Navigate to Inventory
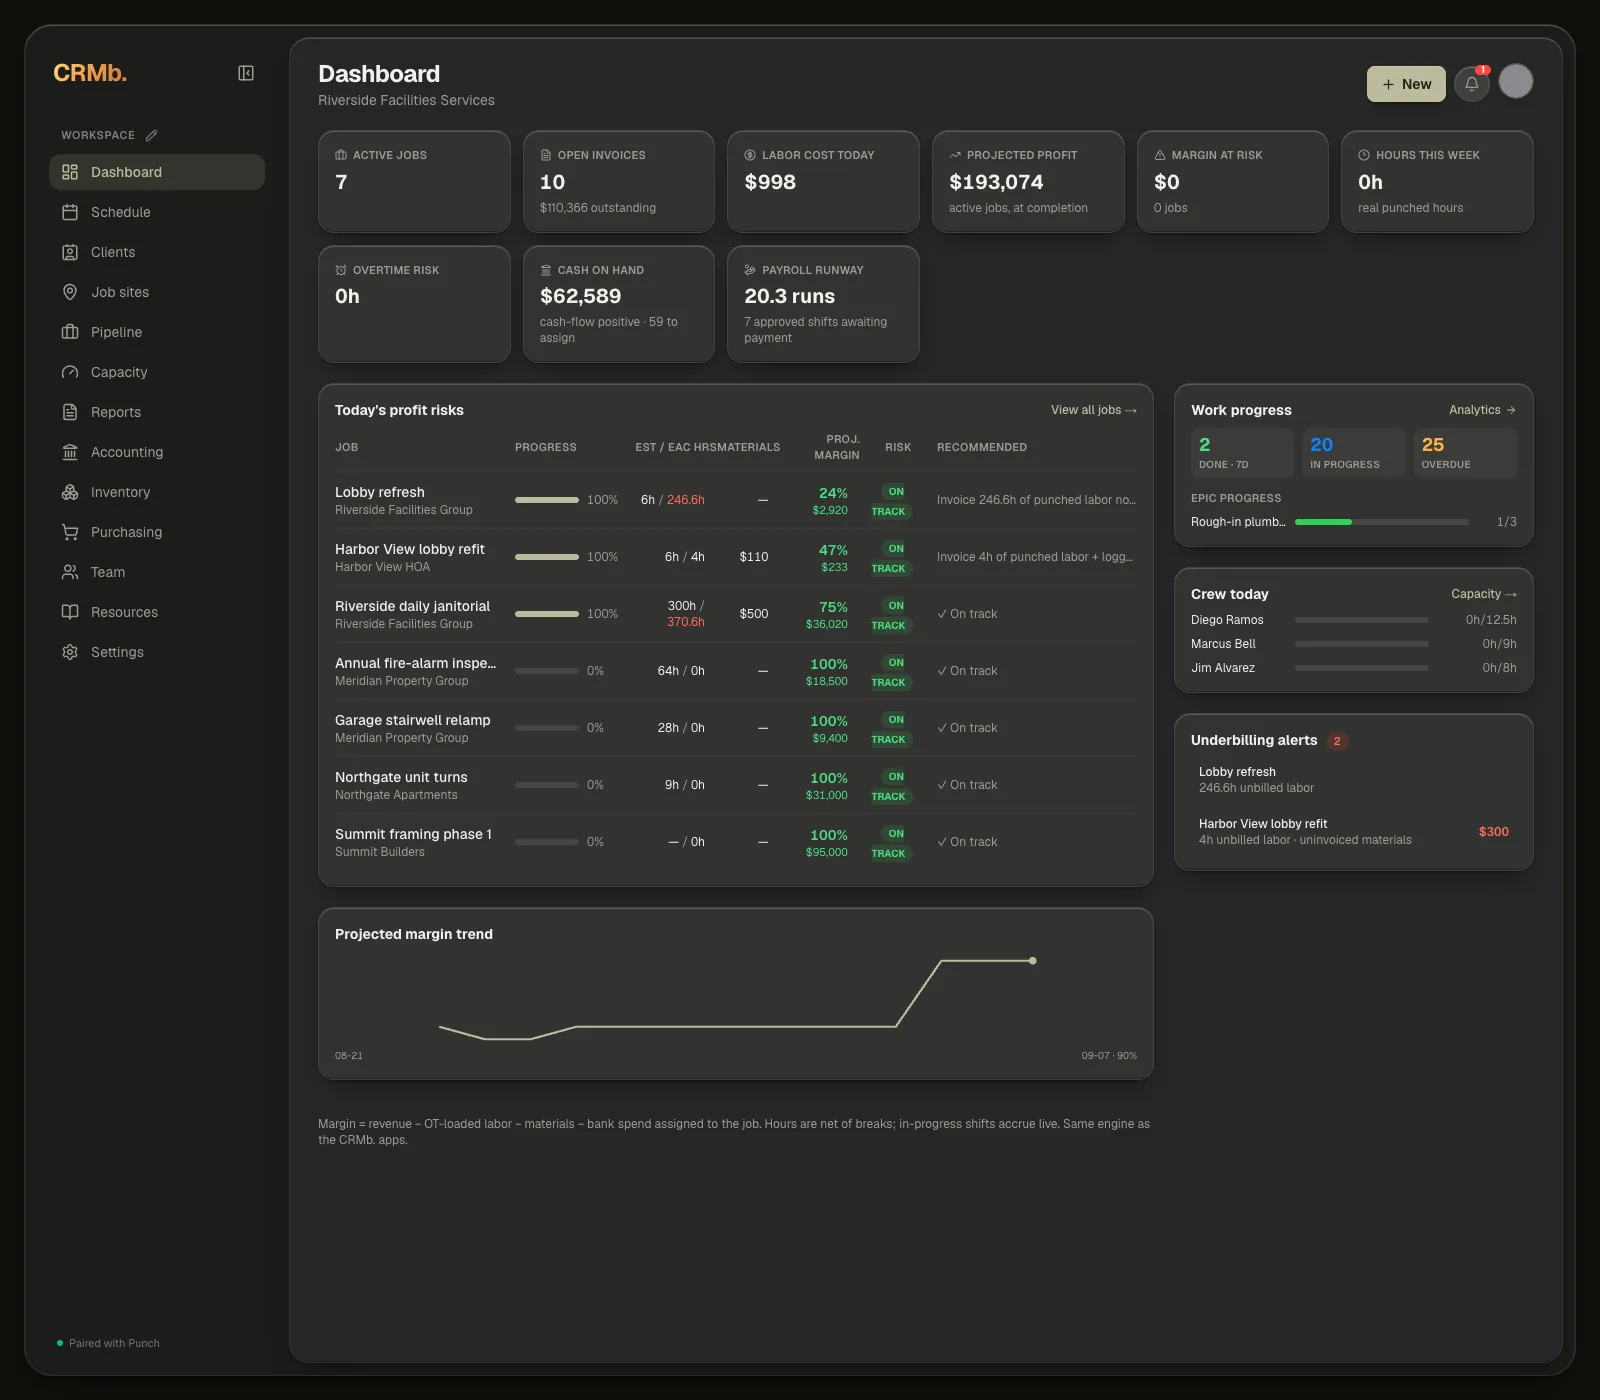This screenshot has height=1400, width=1600. (157, 492)
